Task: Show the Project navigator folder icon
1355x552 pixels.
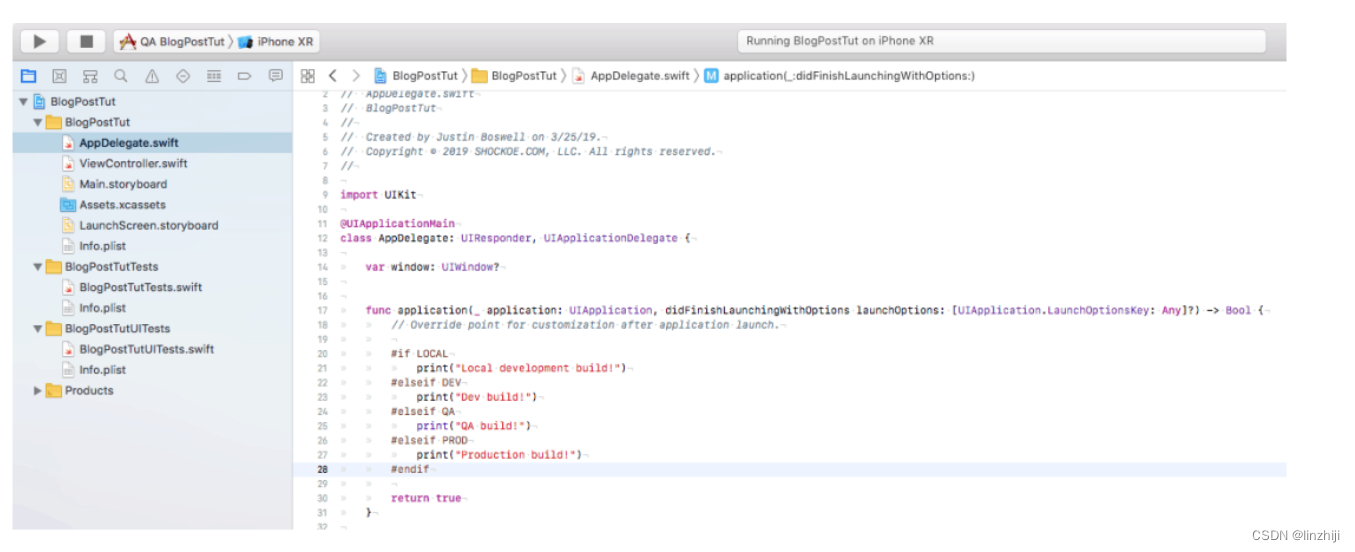Action: point(29,76)
